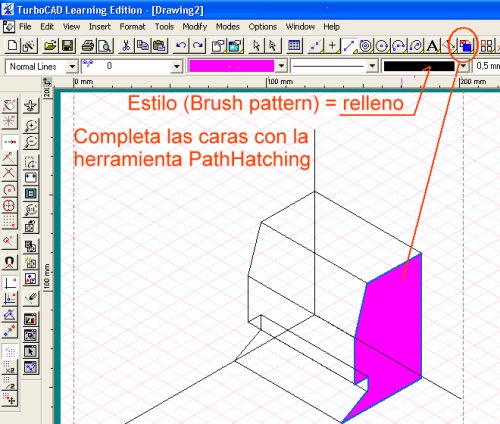Click the black brush pattern swatch
The width and height of the screenshot is (500, 424).
pyautogui.click(x=419, y=66)
